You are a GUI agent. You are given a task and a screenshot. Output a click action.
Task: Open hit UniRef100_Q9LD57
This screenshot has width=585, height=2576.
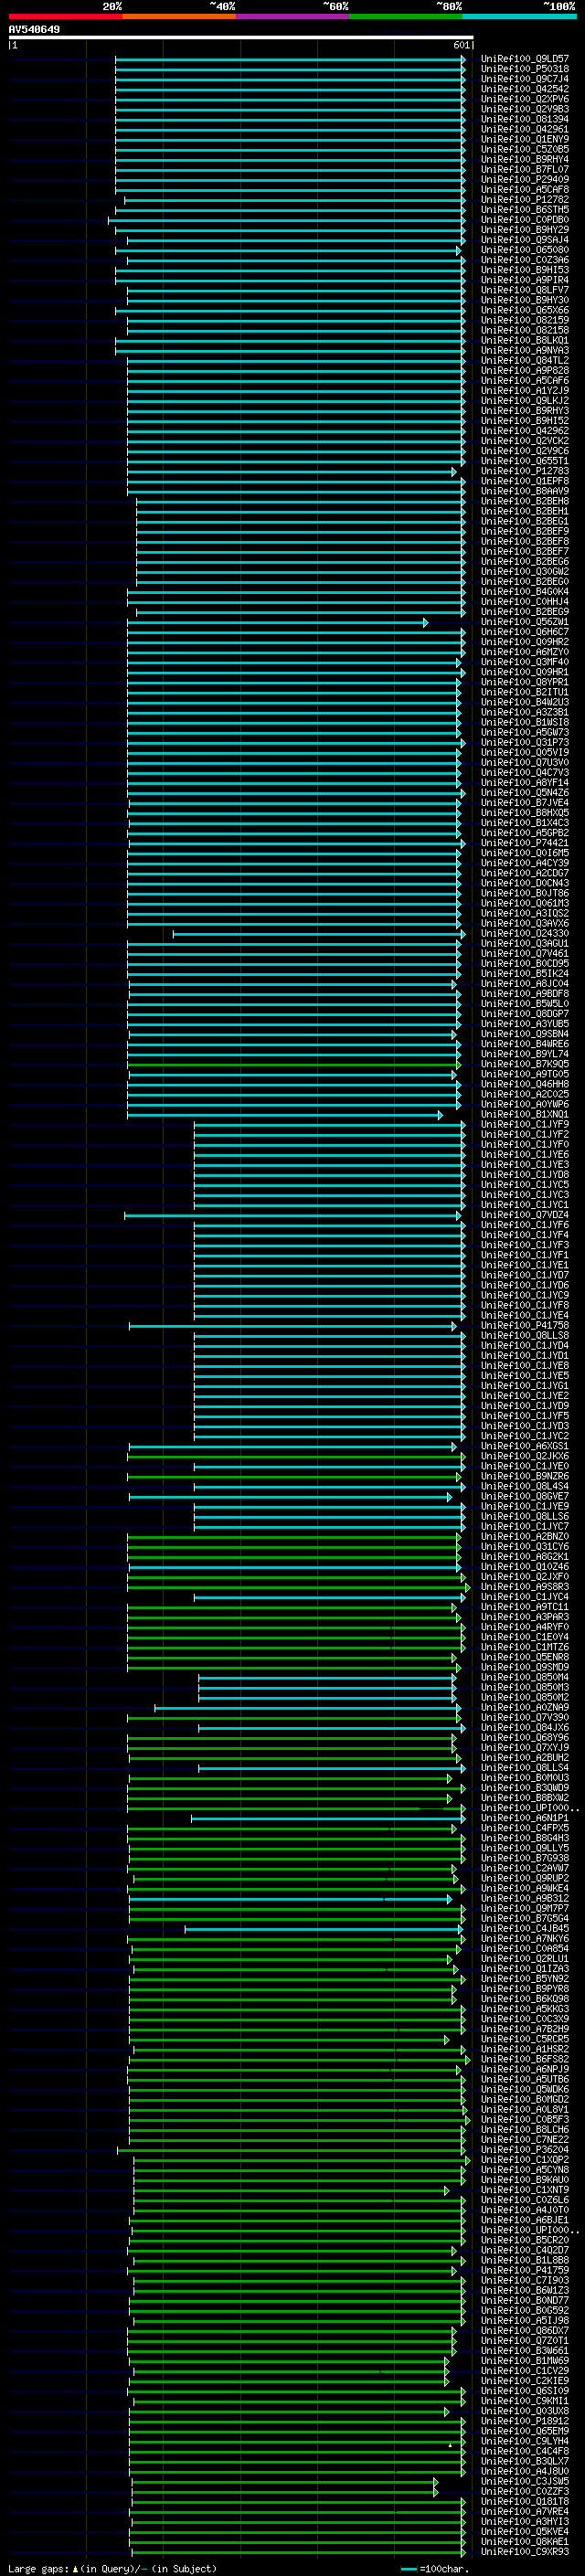(x=524, y=59)
